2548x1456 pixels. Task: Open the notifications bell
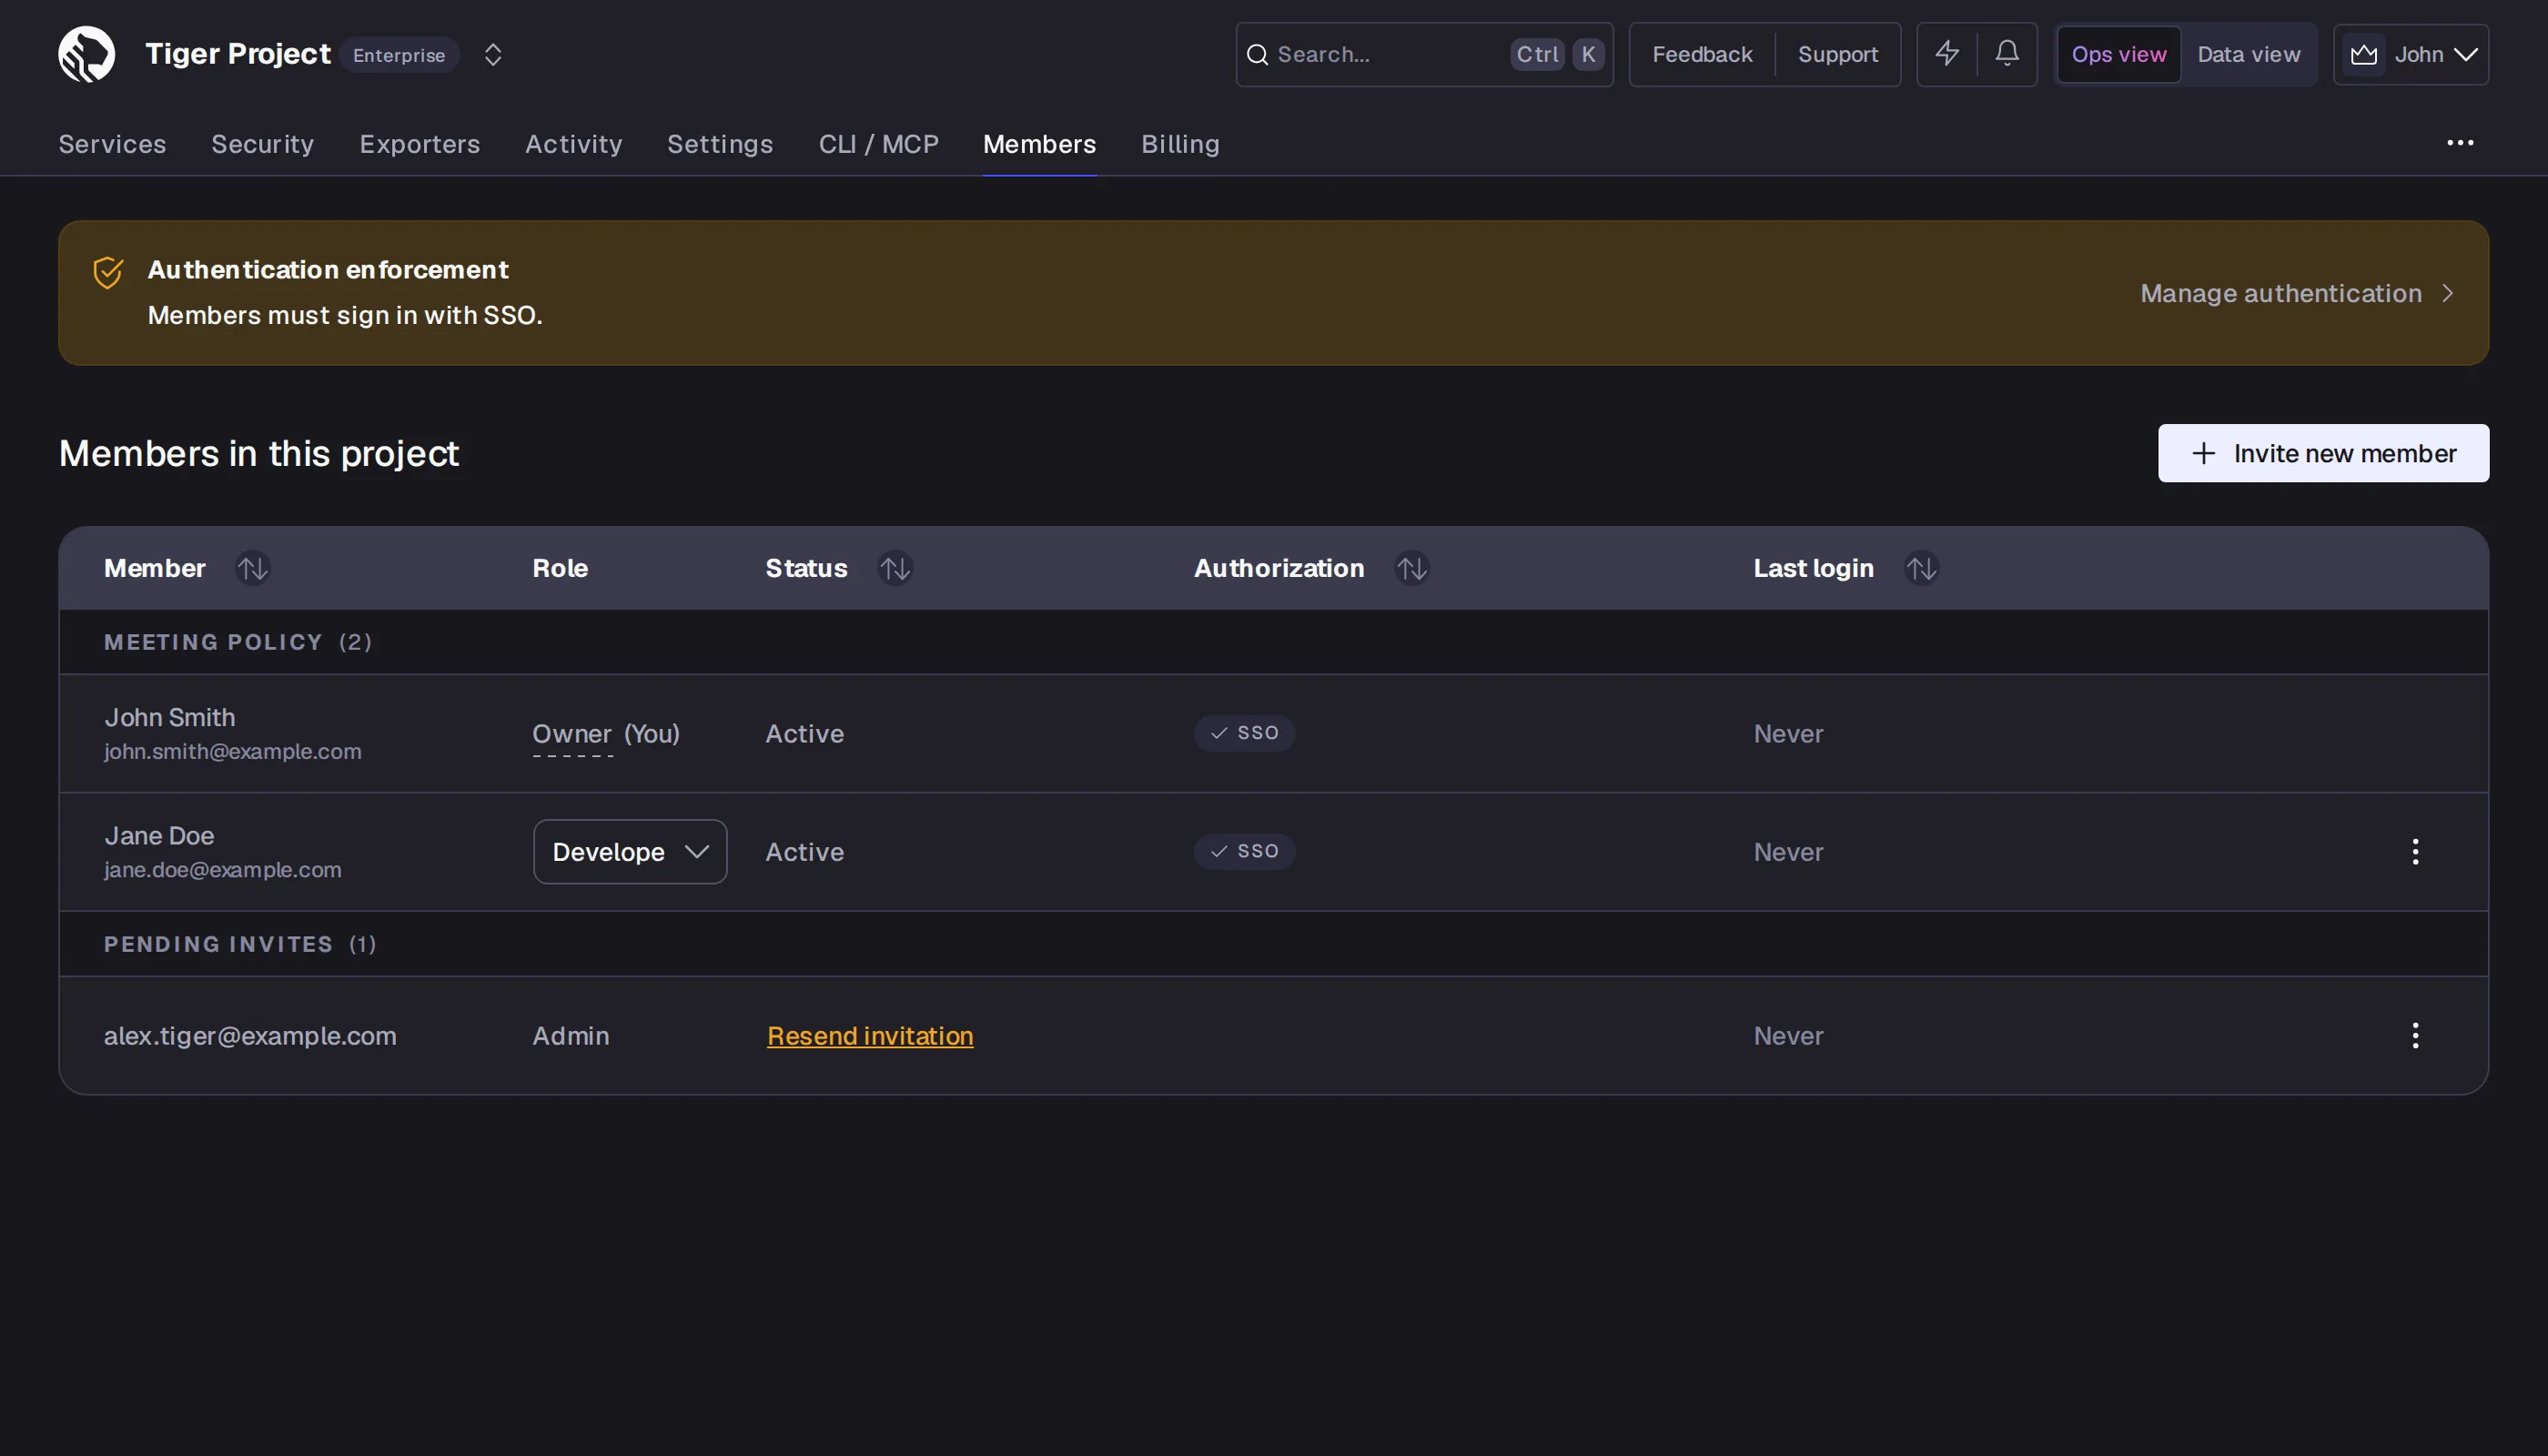(x=2007, y=53)
